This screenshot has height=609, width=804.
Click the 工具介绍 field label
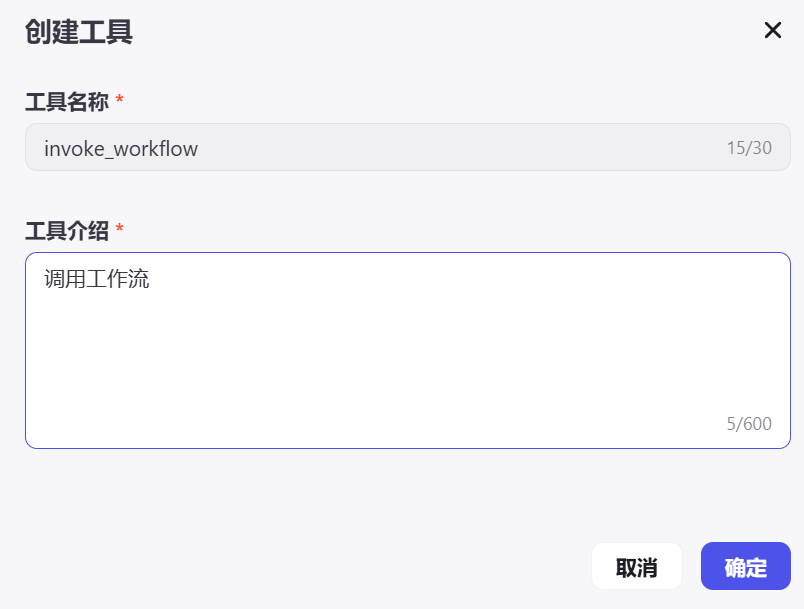(66, 231)
